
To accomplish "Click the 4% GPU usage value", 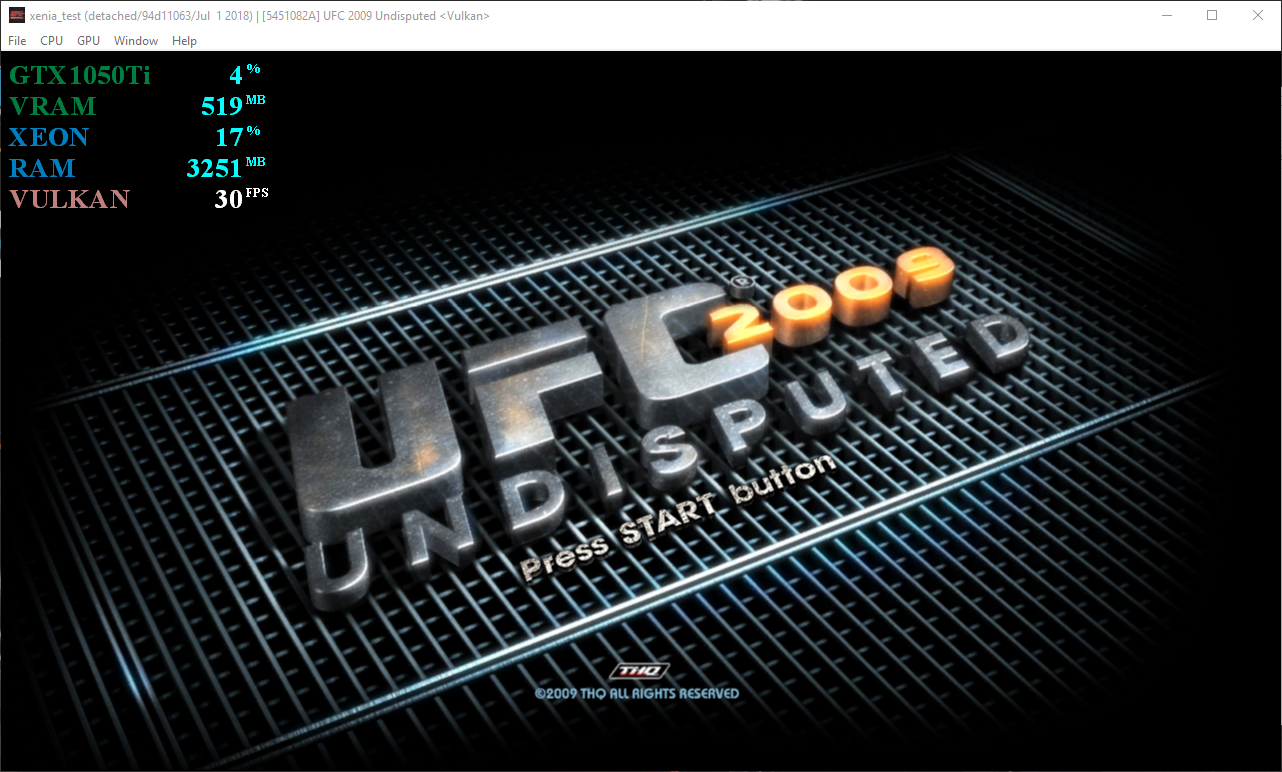I will tap(245, 74).
